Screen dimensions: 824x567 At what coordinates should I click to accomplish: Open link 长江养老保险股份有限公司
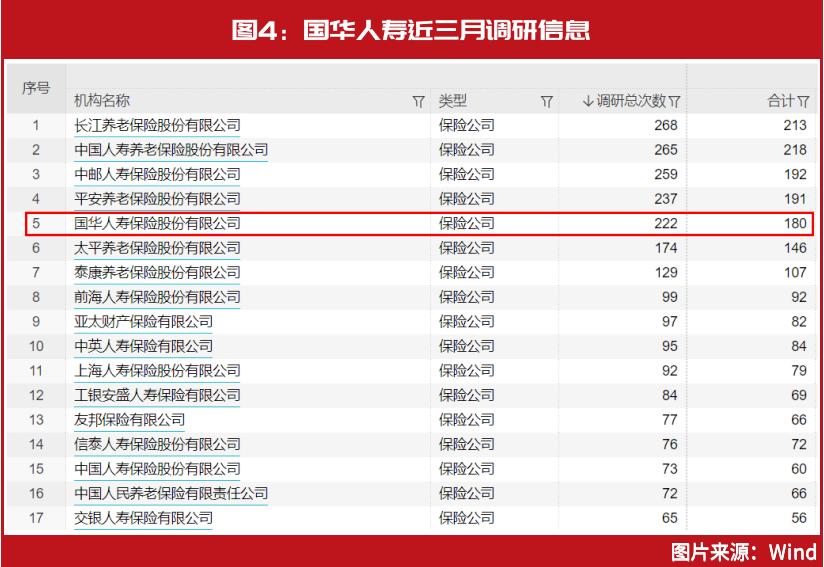click(157, 125)
